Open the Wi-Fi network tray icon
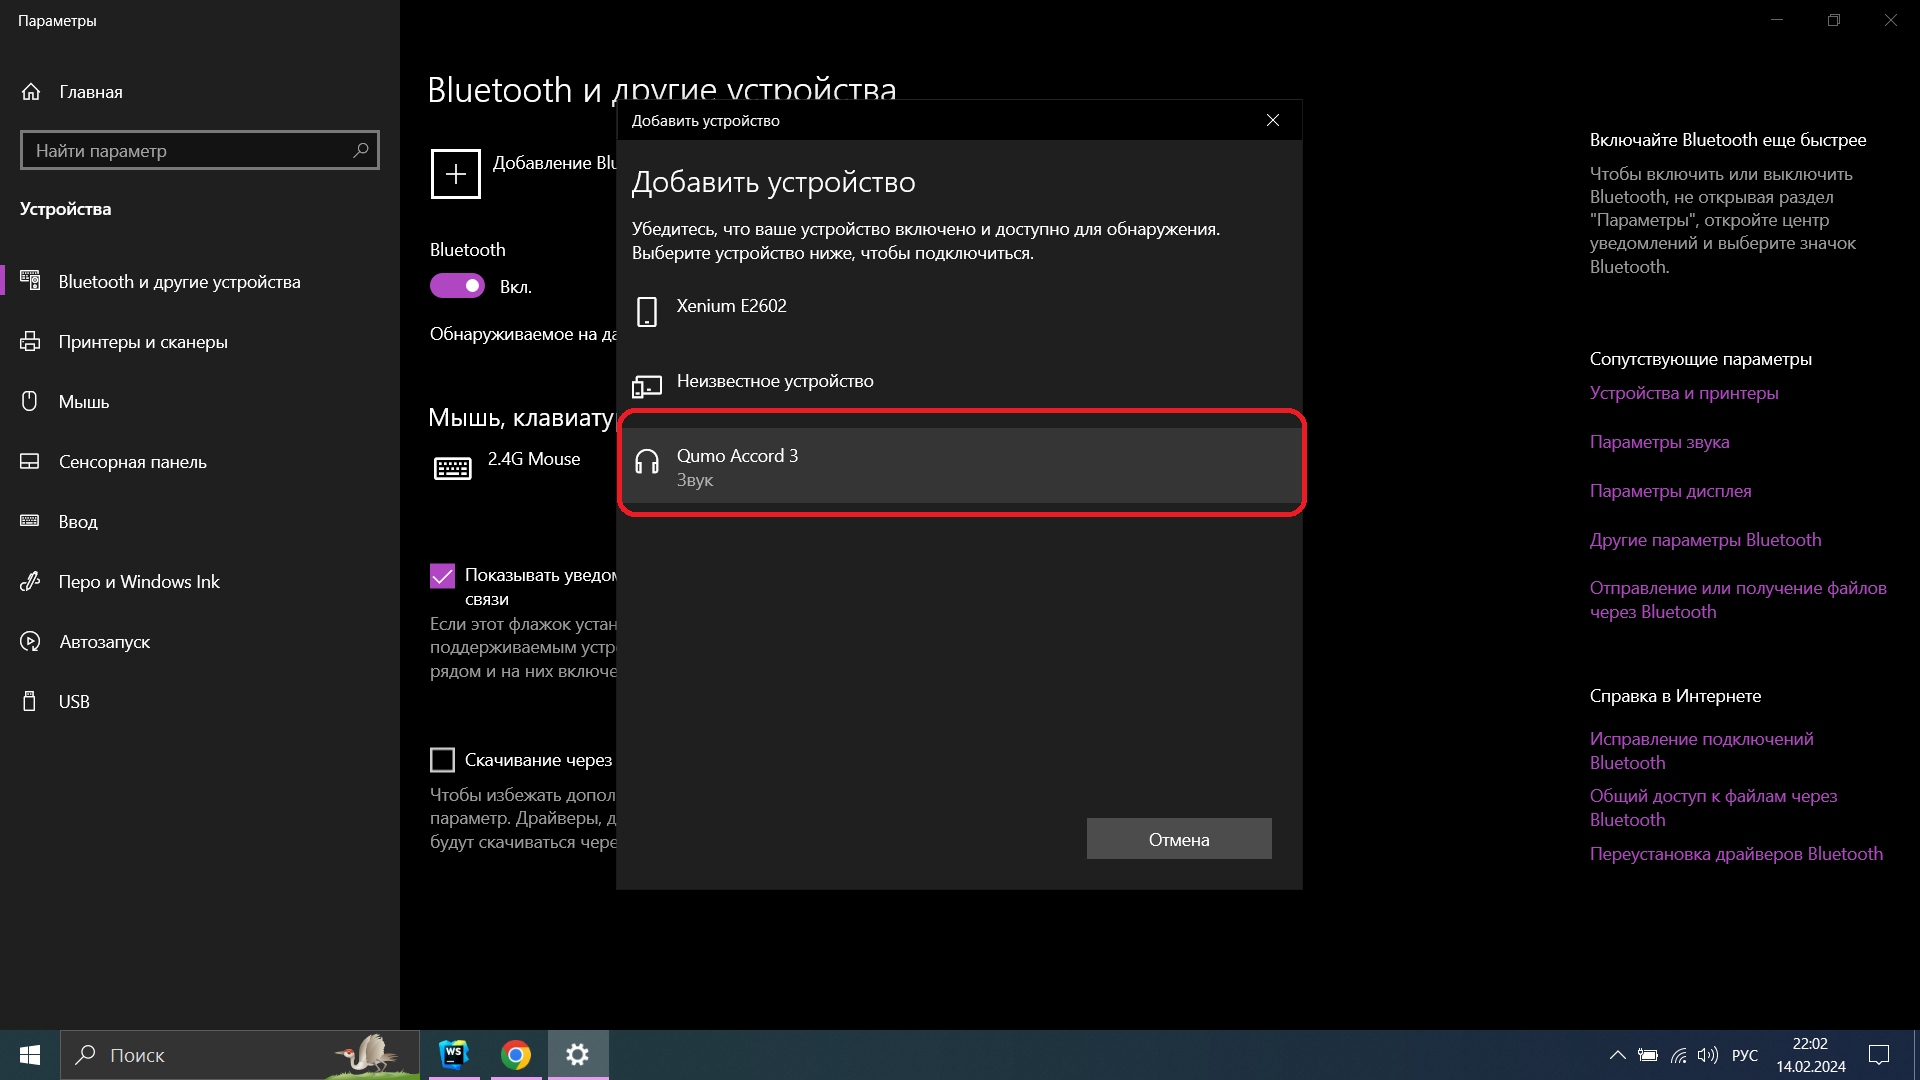The height and width of the screenshot is (1080, 1920). tap(1679, 1055)
